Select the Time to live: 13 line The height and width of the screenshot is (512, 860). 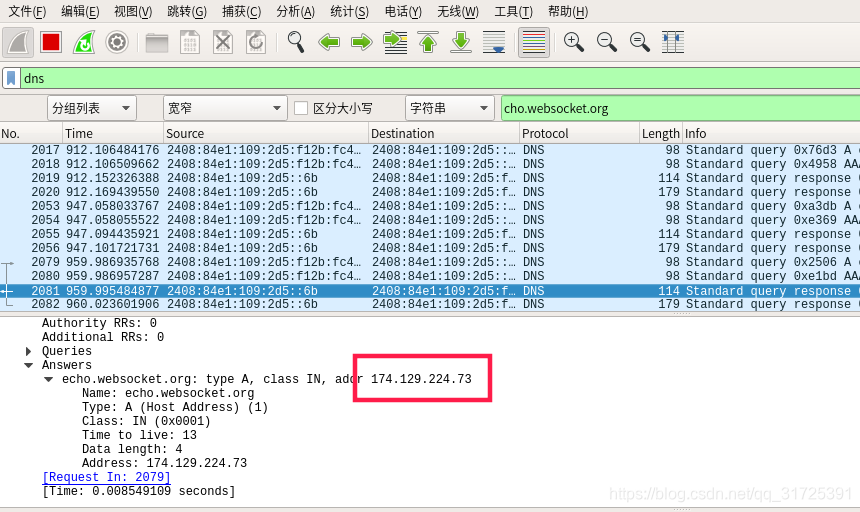point(139,435)
